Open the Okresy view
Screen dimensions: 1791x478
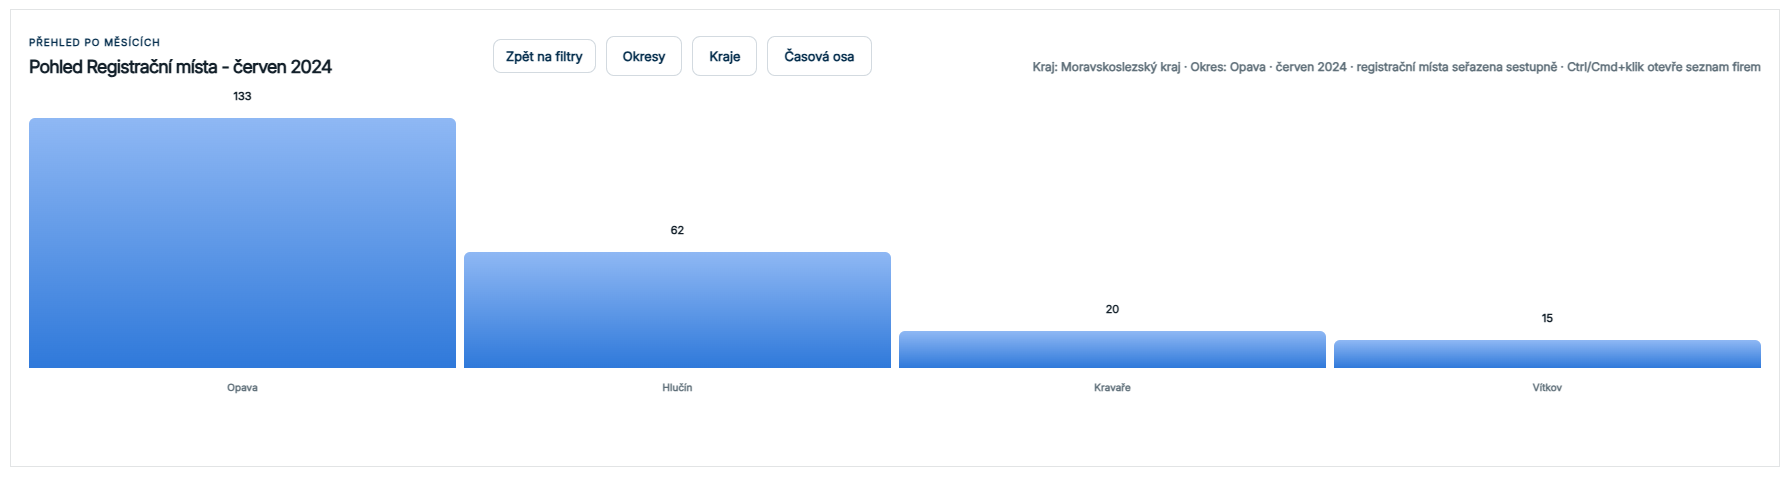point(643,56)
